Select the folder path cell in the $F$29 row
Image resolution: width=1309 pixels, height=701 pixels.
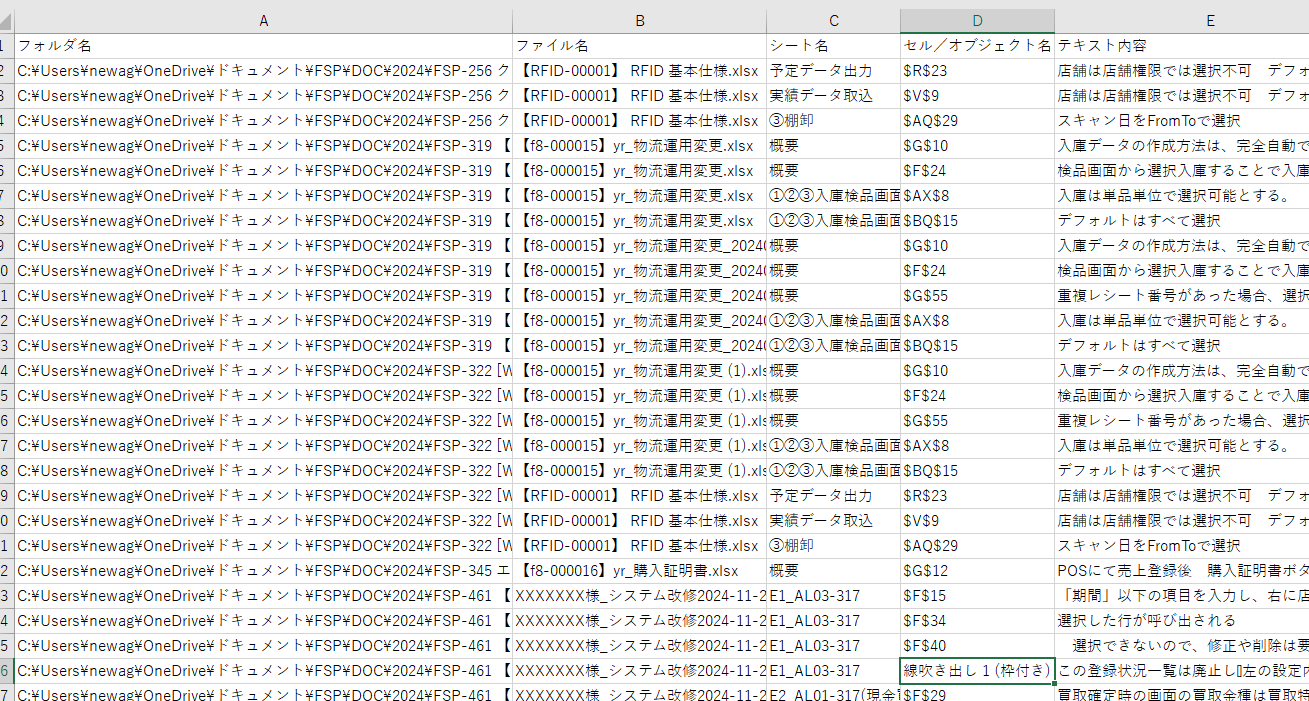[263, 694]
